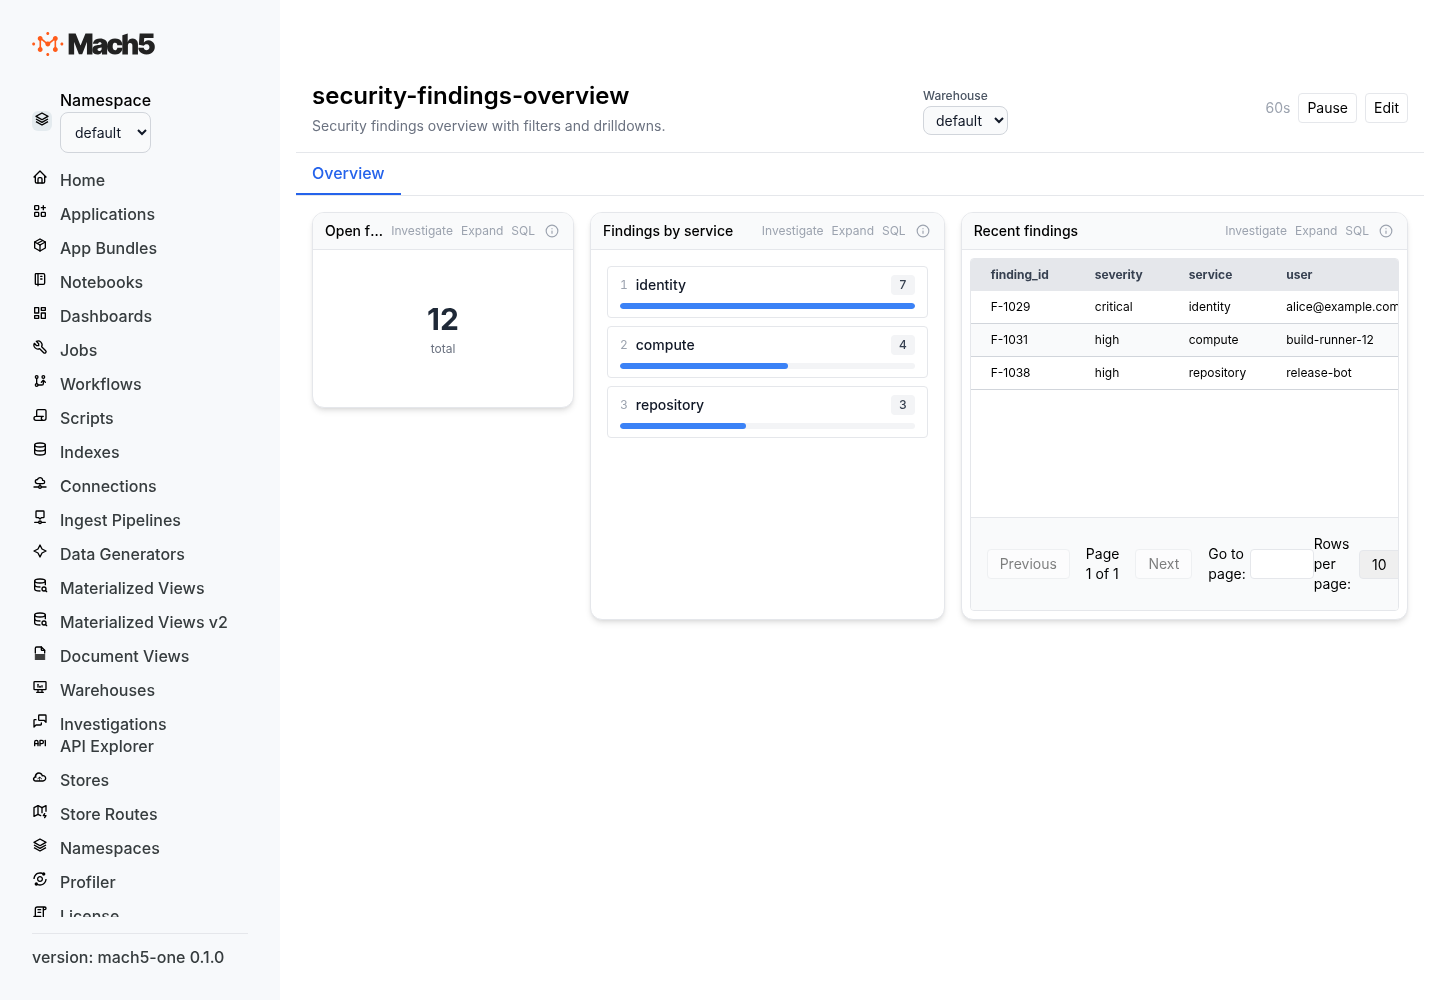Image resolution: width=1440 pixels, height=1000 pixels.
Task: Click the Applications sidebar icon
Action: pos(40,212)
